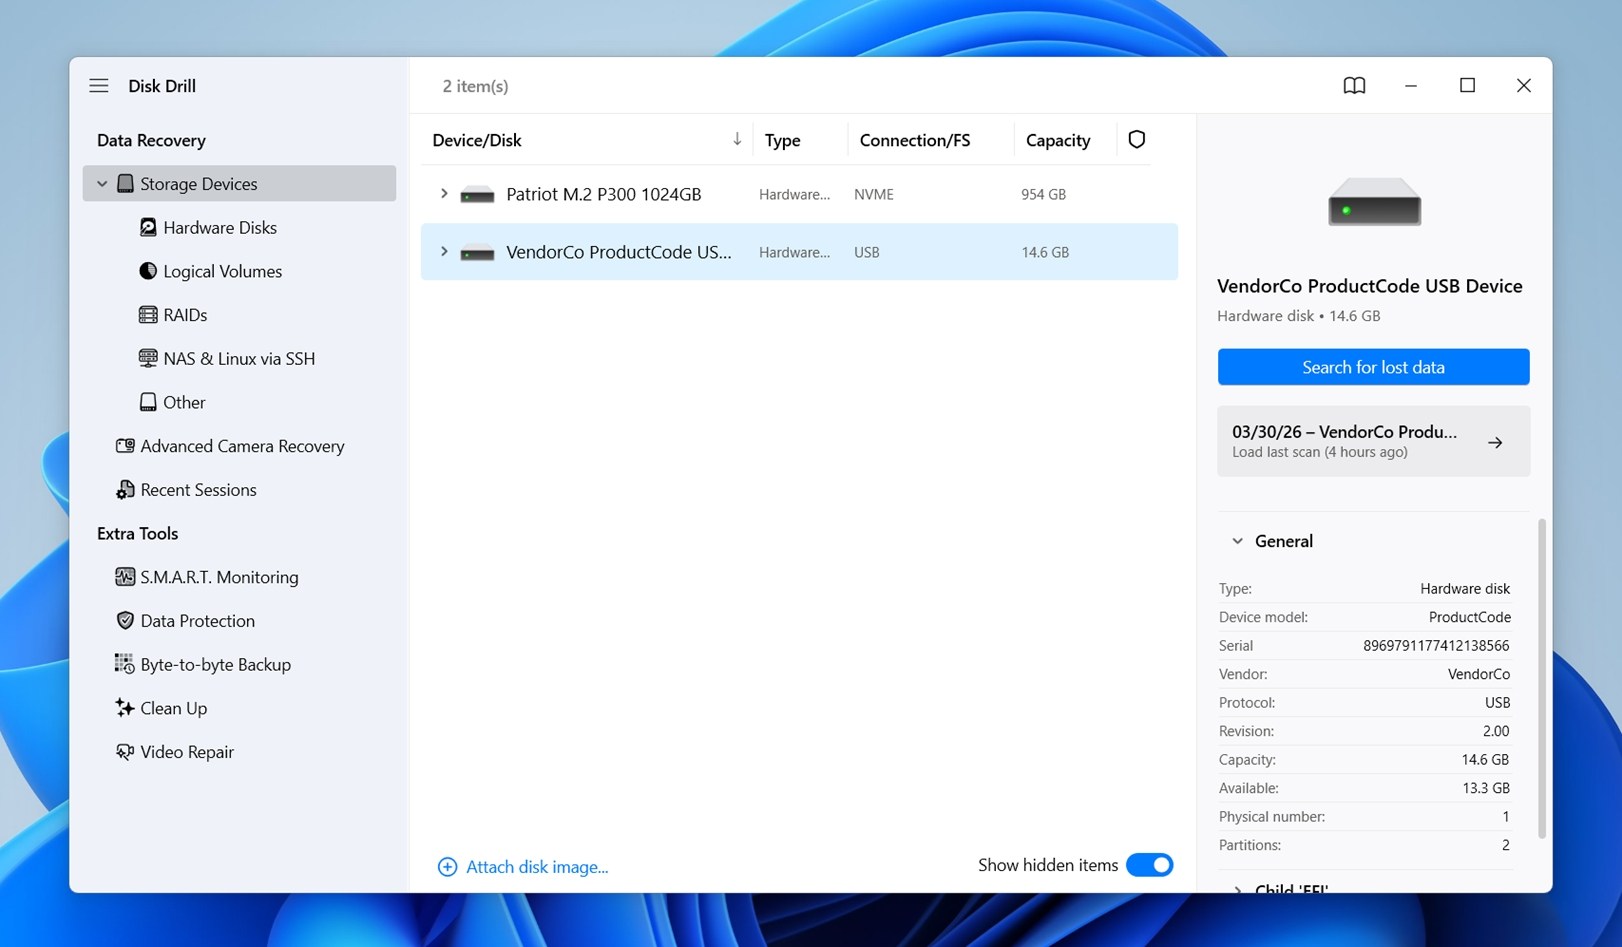This screenshot has height=947, width=1622.
Task: Click the RAIDs icon
Action: click(148, 315)
